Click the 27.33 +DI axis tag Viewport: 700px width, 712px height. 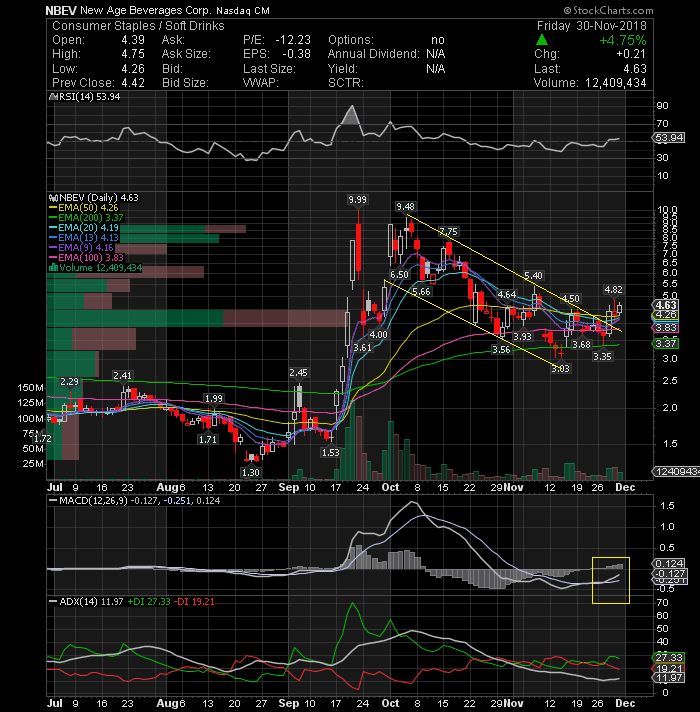669,658
